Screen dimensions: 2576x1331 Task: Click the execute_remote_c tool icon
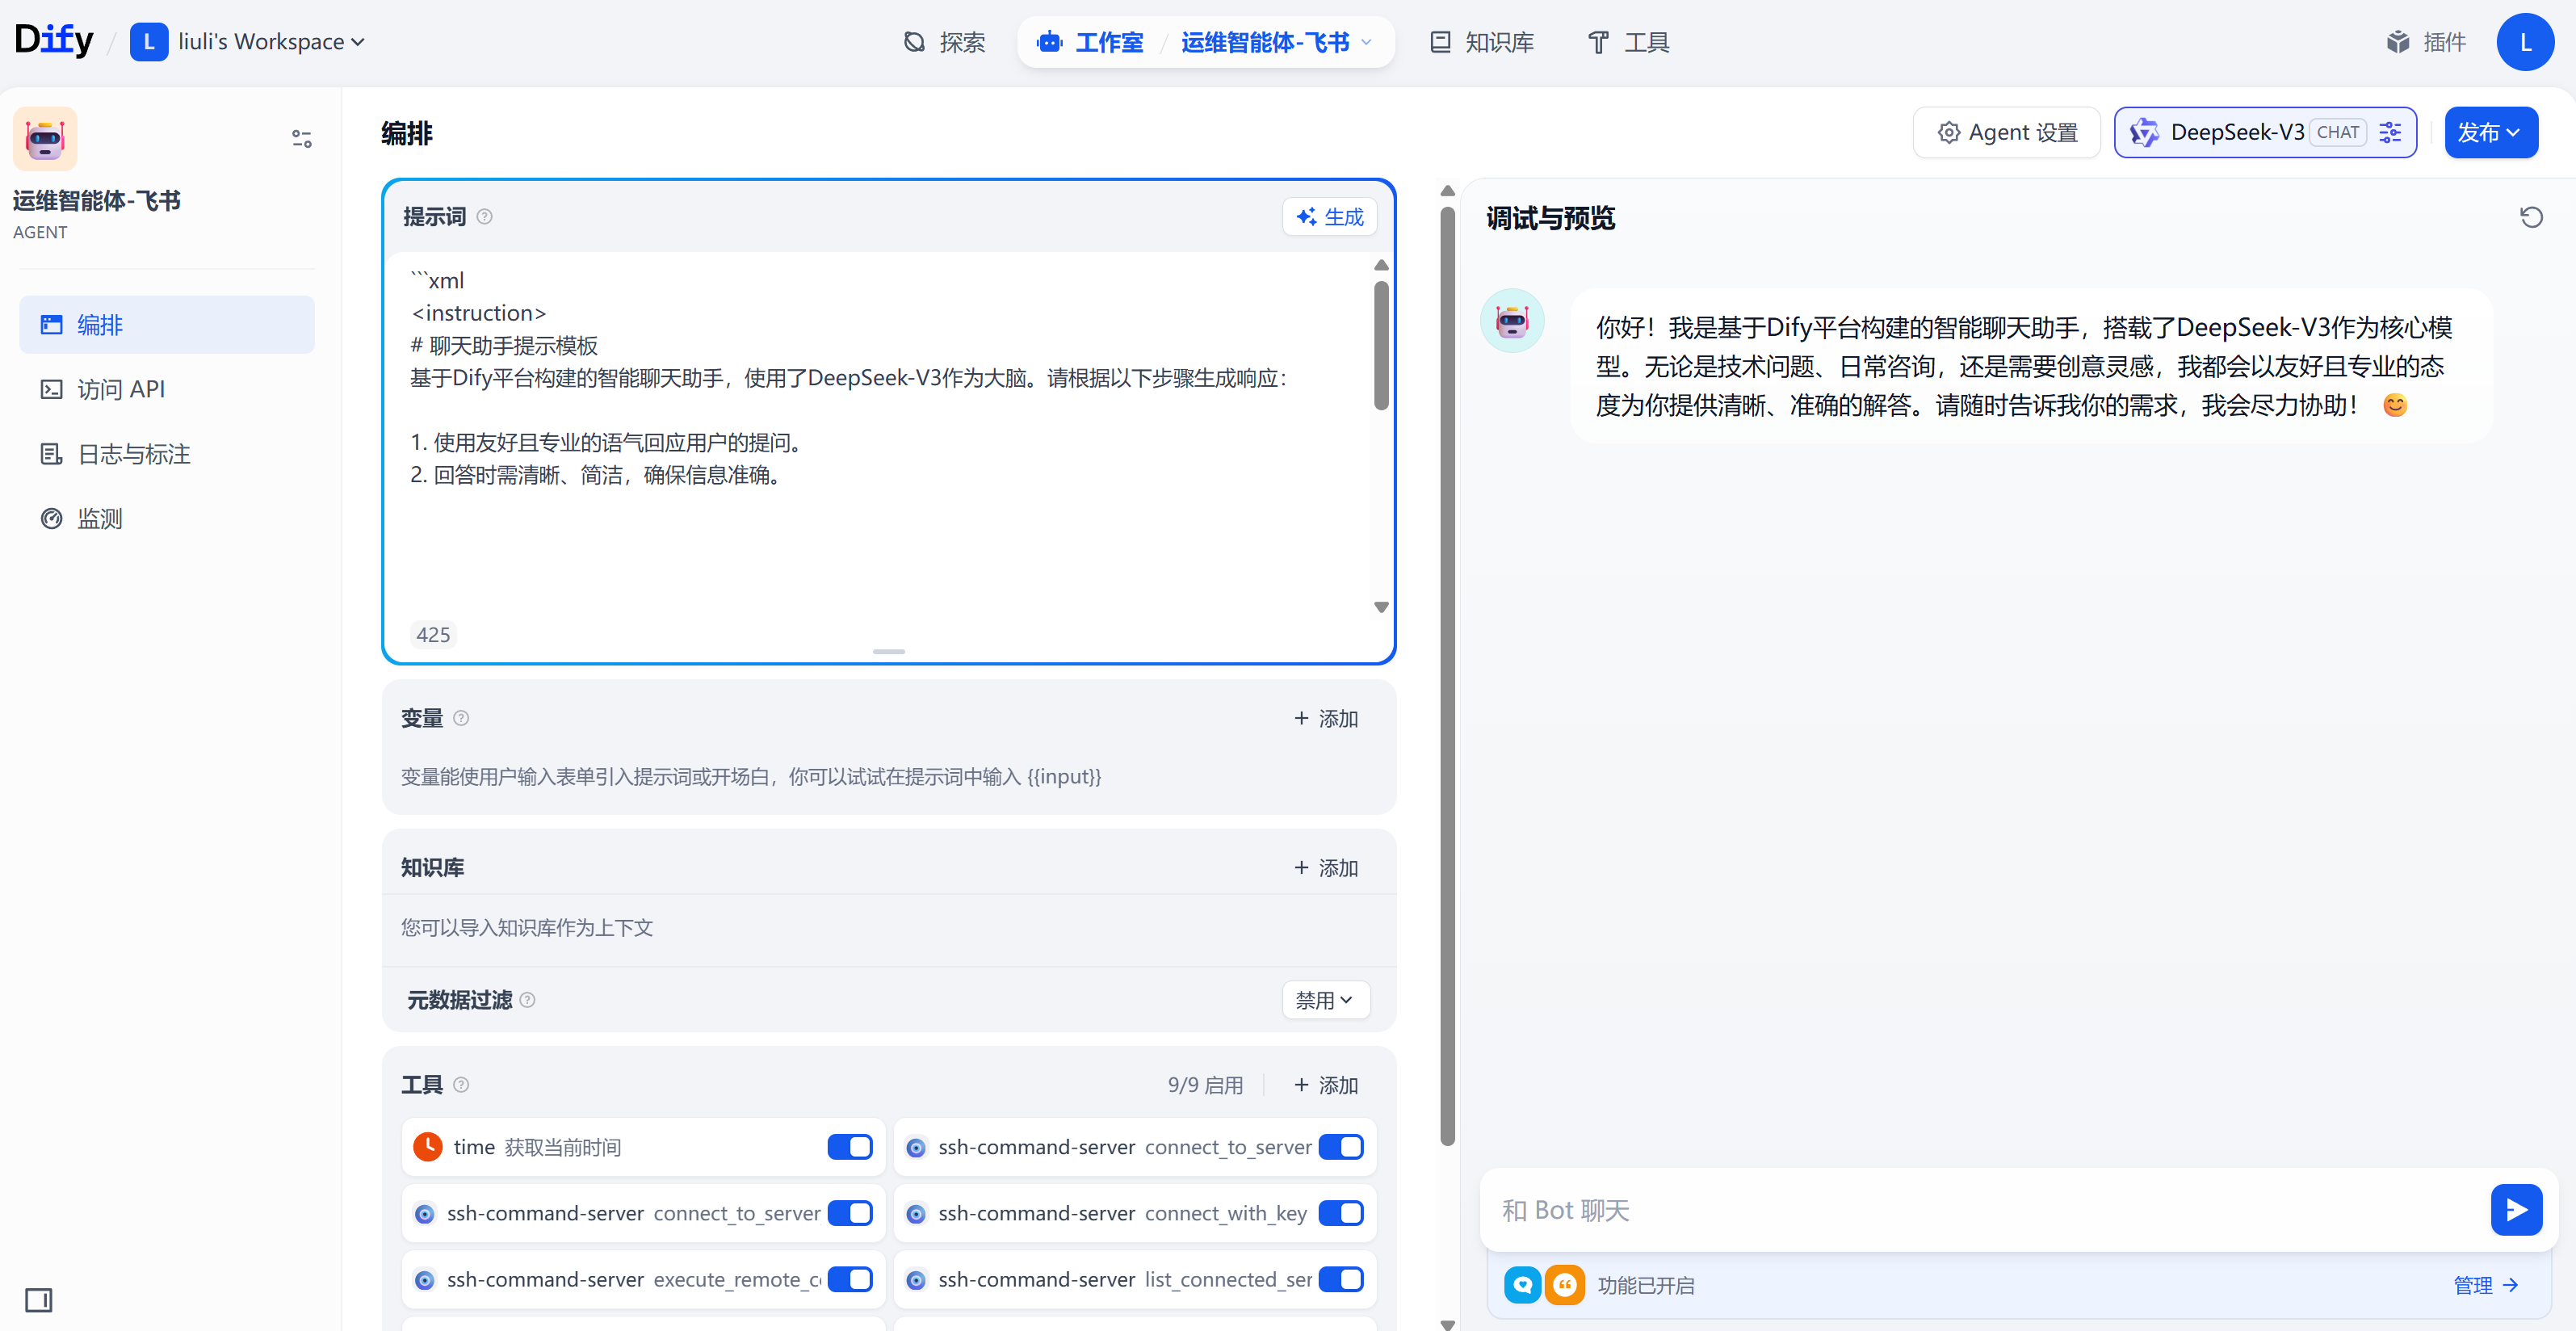pyautogui.click(x=425, y=1279)
